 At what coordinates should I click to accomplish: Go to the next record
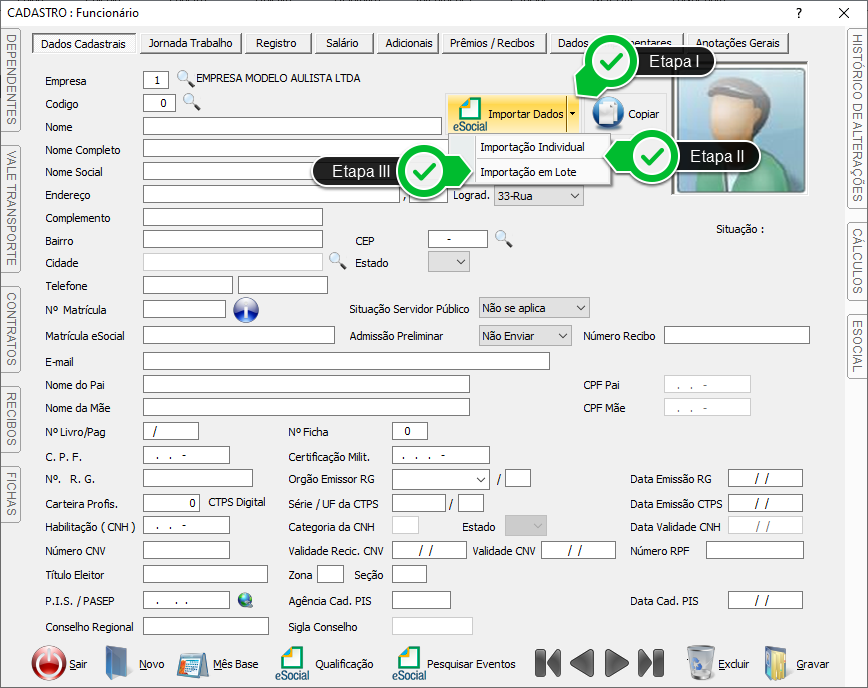click(x=616, y=663)
